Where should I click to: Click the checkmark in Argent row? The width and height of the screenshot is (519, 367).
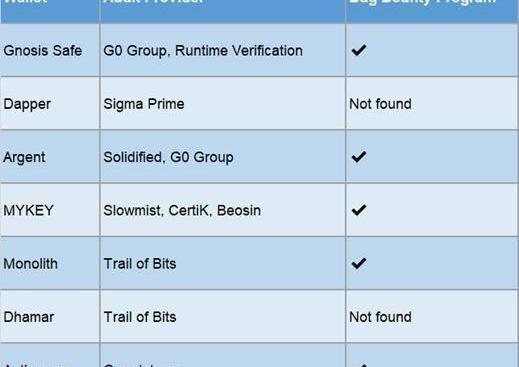pos(359,157)
